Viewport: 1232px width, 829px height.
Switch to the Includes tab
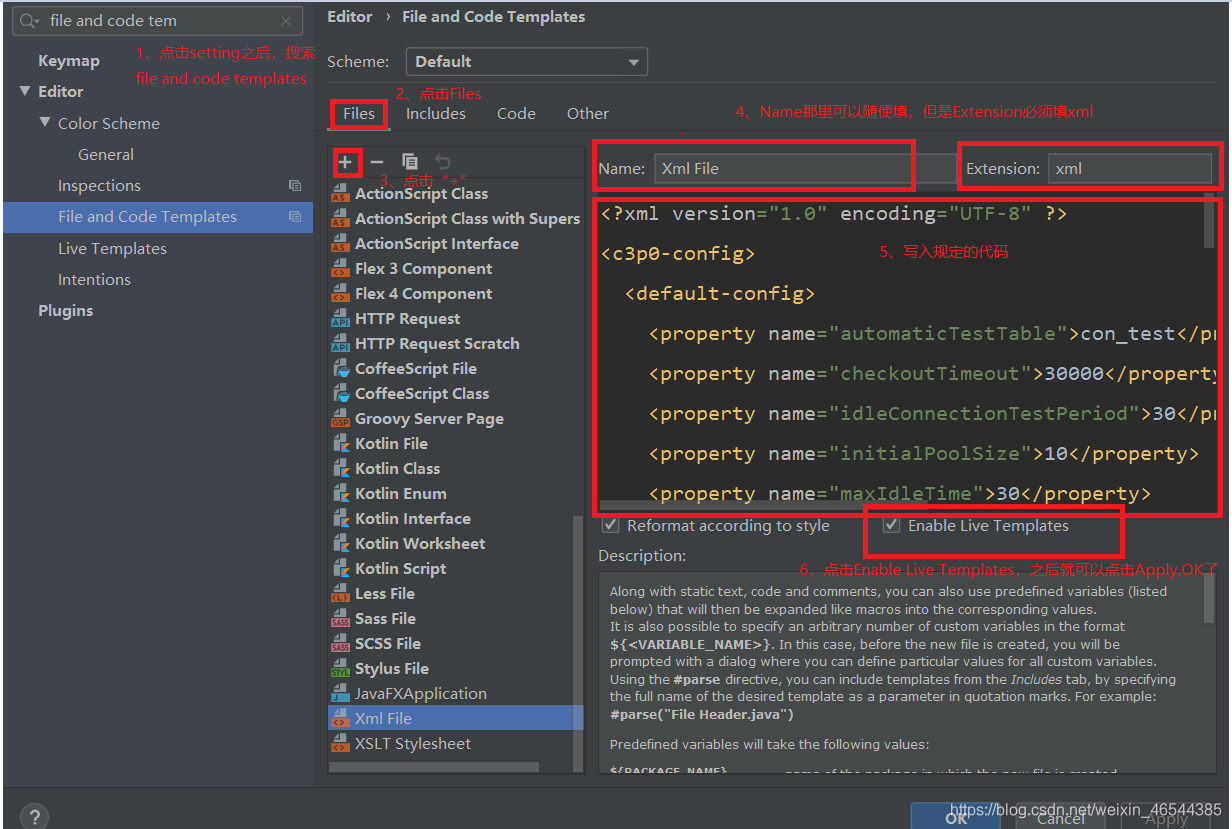click(436, 114)
